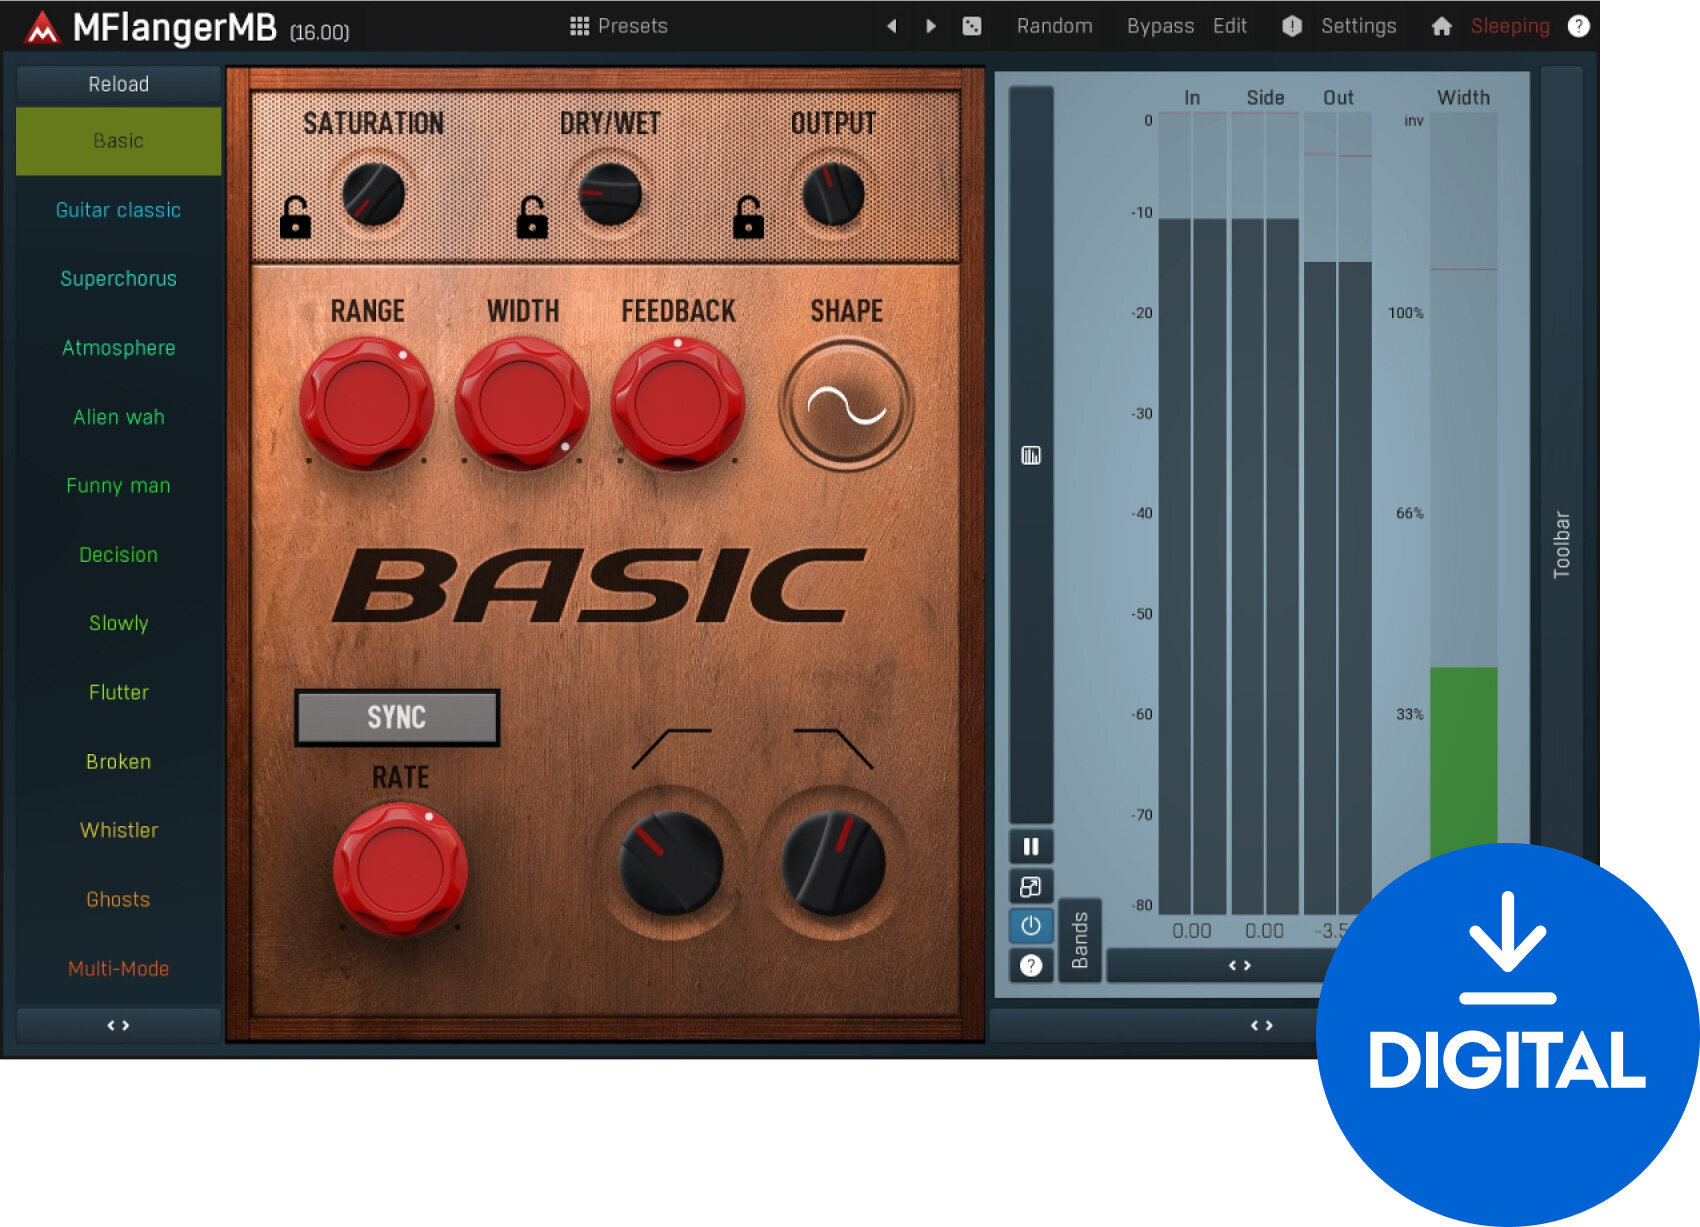This screenshot has width=1700, height=1227.
Task: Switch to the Bands tab
Action: (1079, 938)
